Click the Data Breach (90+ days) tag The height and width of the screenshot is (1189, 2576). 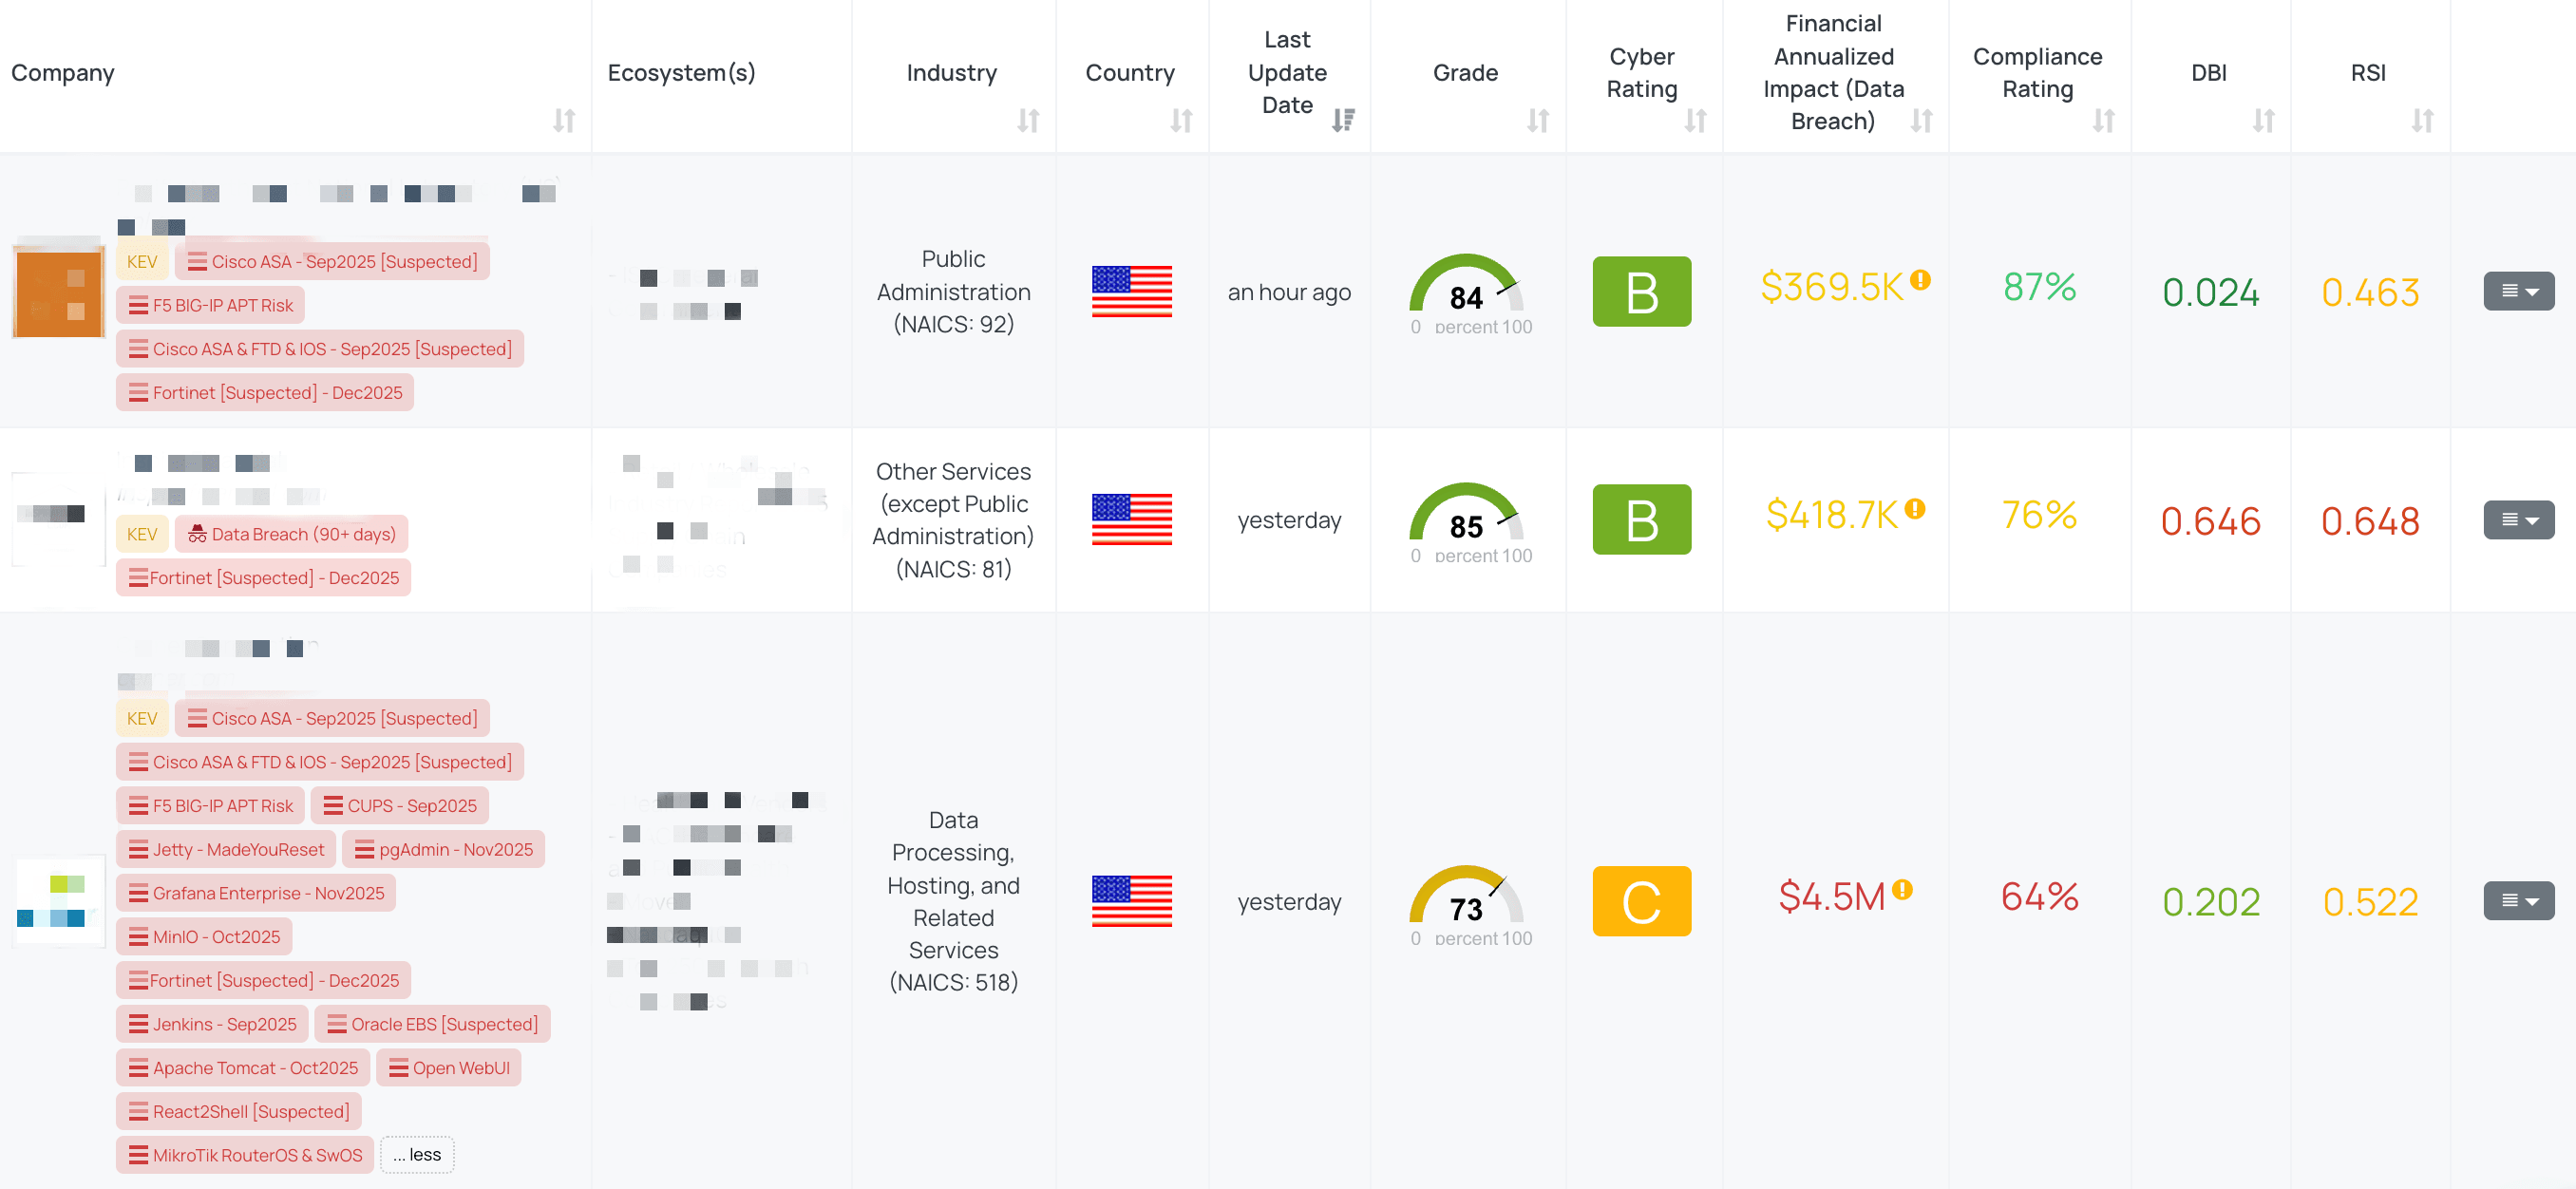click(x=292, y=534)
